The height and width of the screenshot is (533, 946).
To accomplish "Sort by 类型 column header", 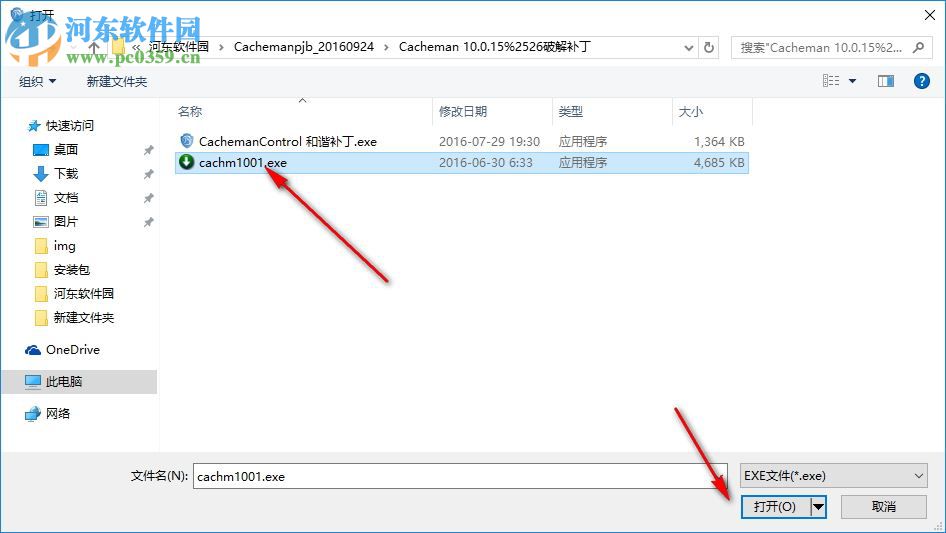I will [x=571, y=112].
